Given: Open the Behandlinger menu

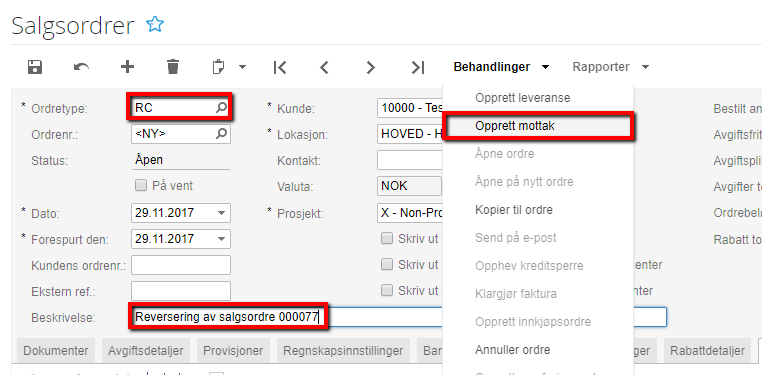Looking at the screenshot, I should pos(501,67).
